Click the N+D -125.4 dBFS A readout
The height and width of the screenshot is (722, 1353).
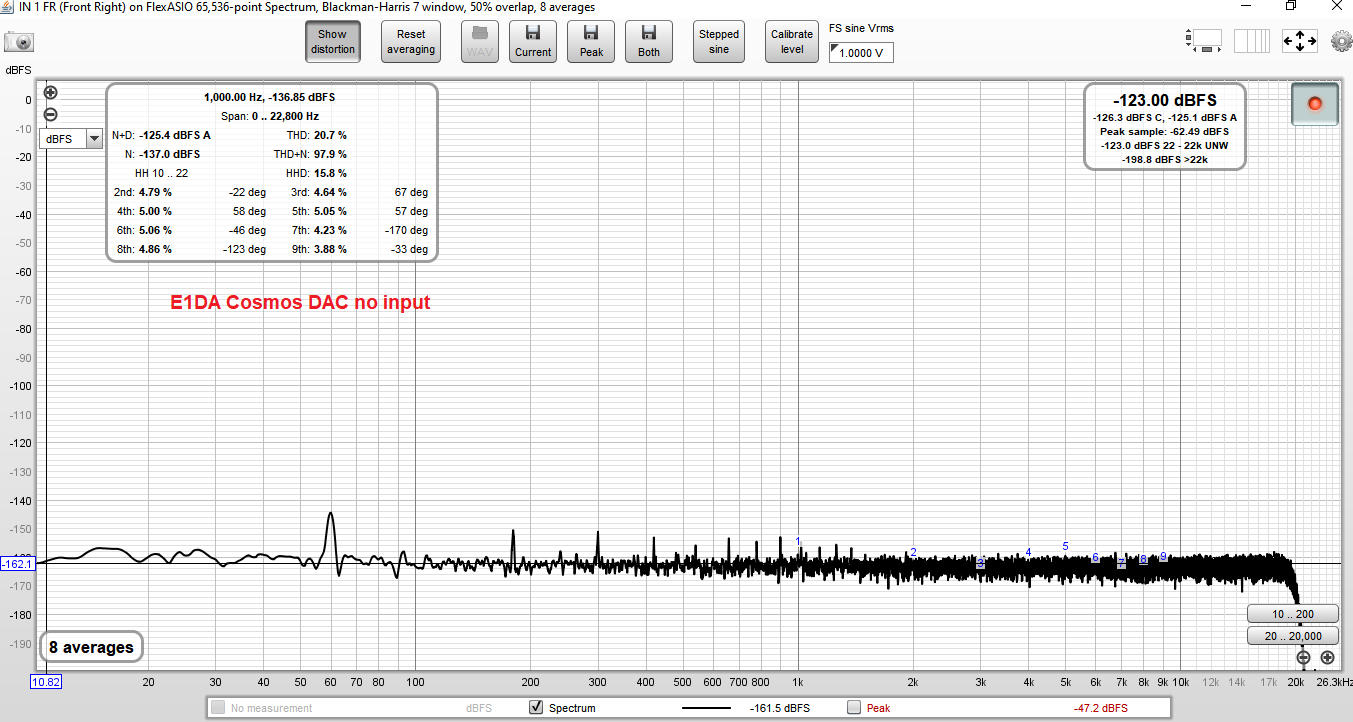[x=161, y=135]
